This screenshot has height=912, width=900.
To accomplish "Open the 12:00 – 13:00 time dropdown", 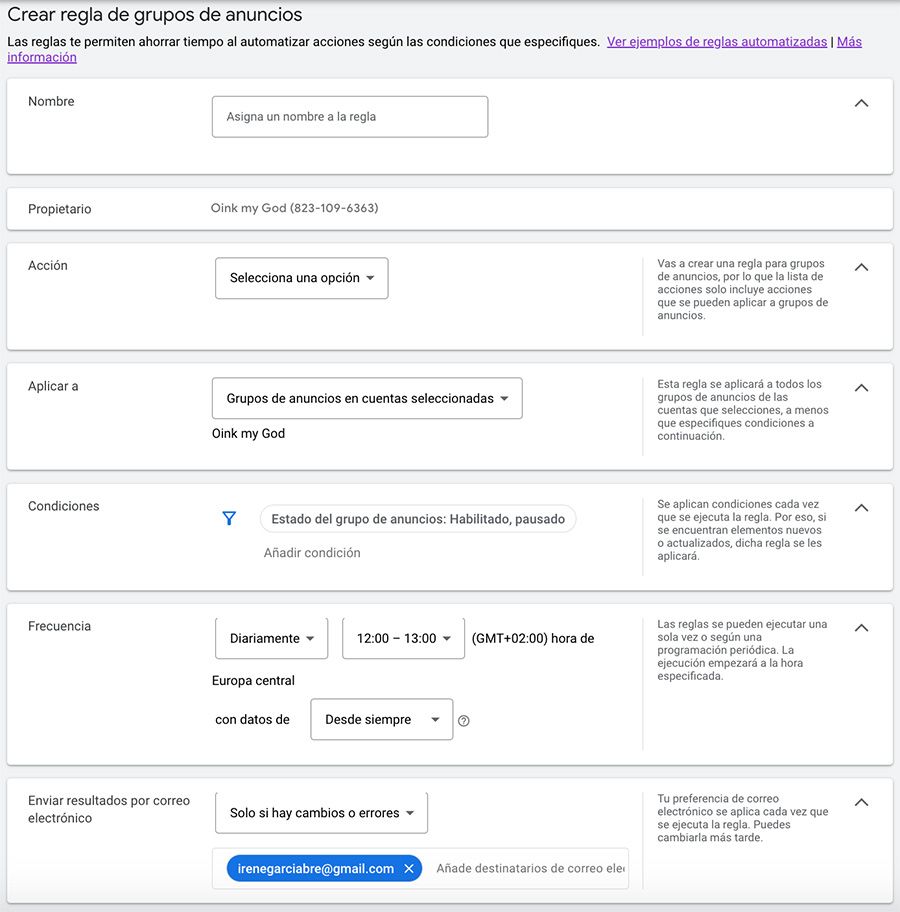I will click(x=403, y=638).
